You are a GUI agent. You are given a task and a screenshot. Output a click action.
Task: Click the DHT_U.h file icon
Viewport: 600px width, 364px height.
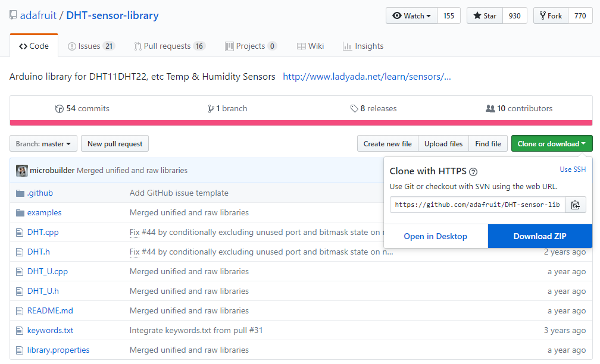[x=19, y=291]
